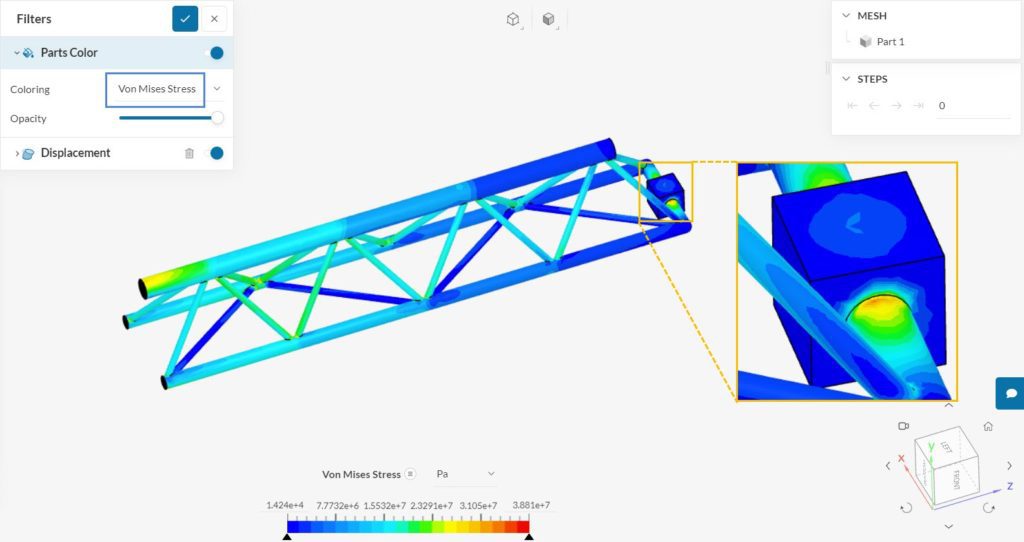Reset view with the home icon
The image size is (1024, 542).
(x=988, y=426)
